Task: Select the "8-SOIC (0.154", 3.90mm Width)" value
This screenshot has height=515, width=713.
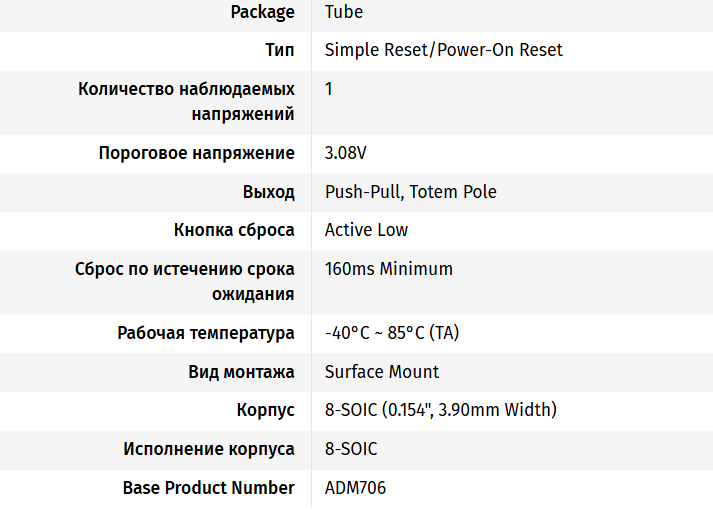Action: 440,410
